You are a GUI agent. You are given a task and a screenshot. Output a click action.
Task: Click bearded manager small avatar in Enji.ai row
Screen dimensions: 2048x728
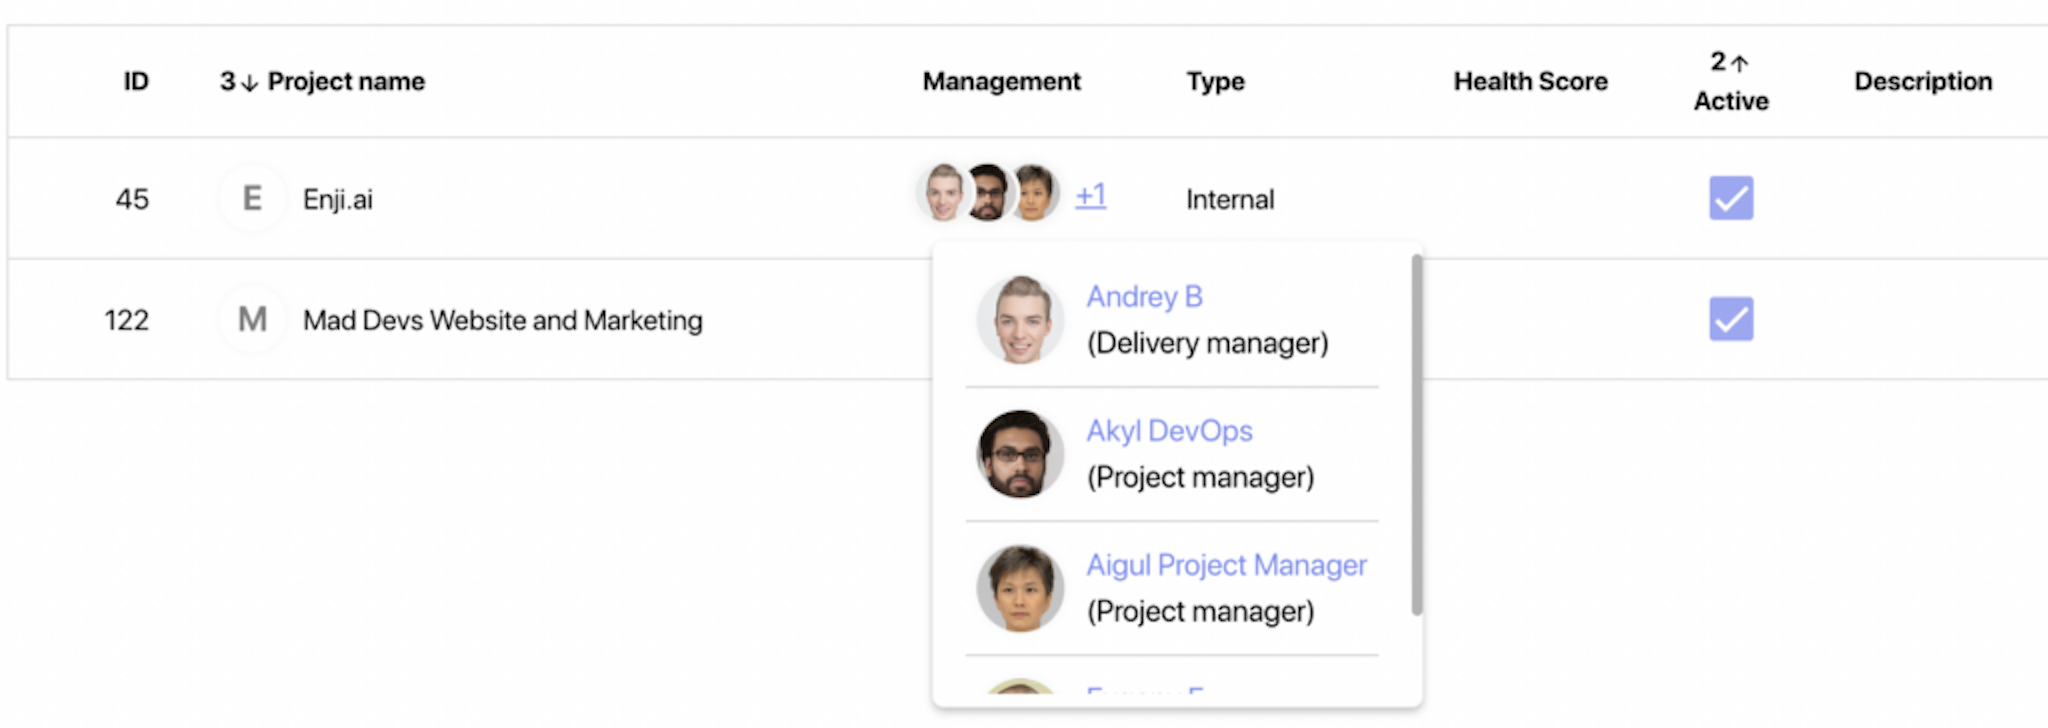[988, 192]
